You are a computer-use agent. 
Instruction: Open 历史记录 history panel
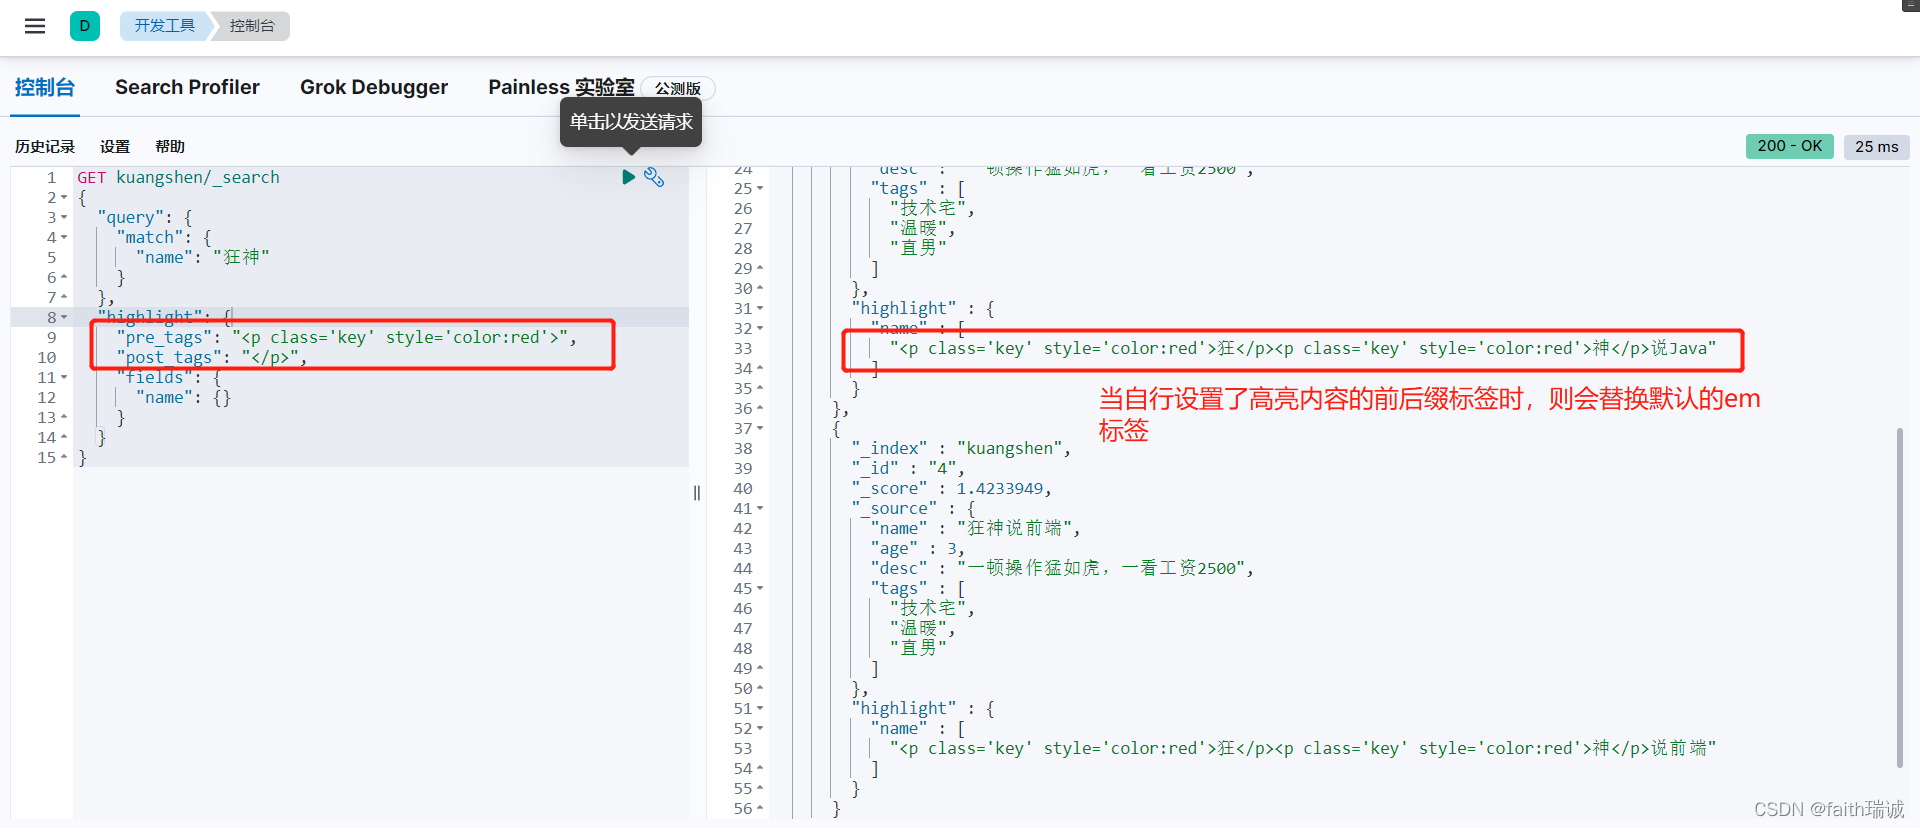click(45, 146)
